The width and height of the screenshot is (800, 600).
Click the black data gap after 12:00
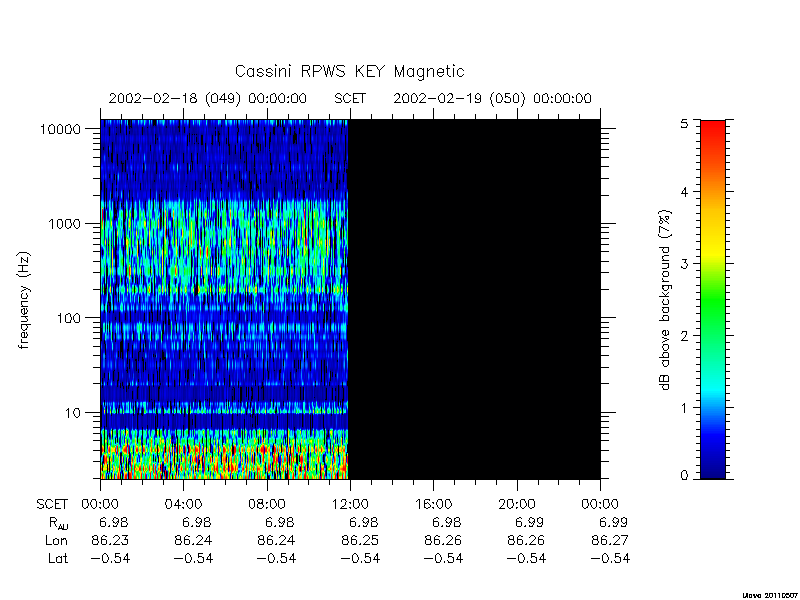click(474, 299)
